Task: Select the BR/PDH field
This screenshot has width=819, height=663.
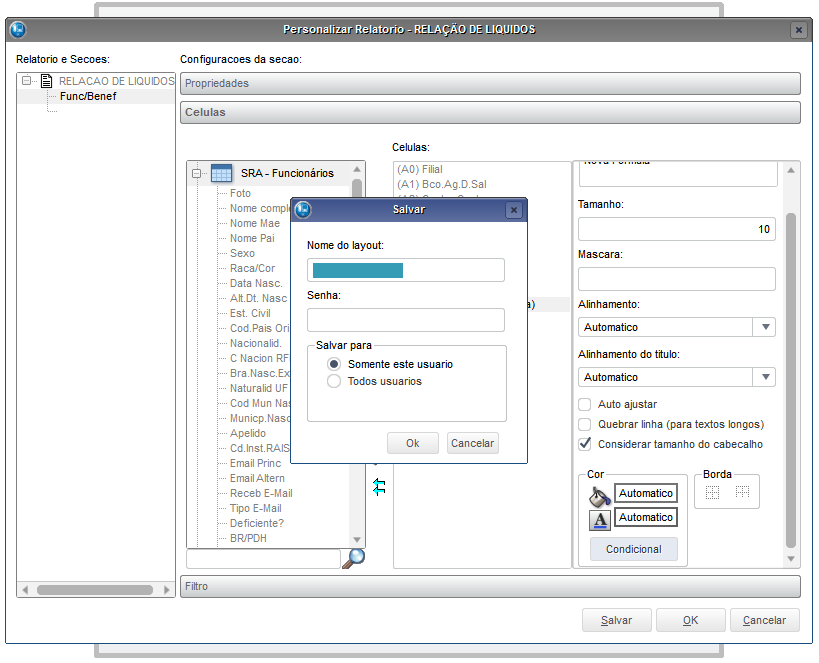Action: click(248, 538)
